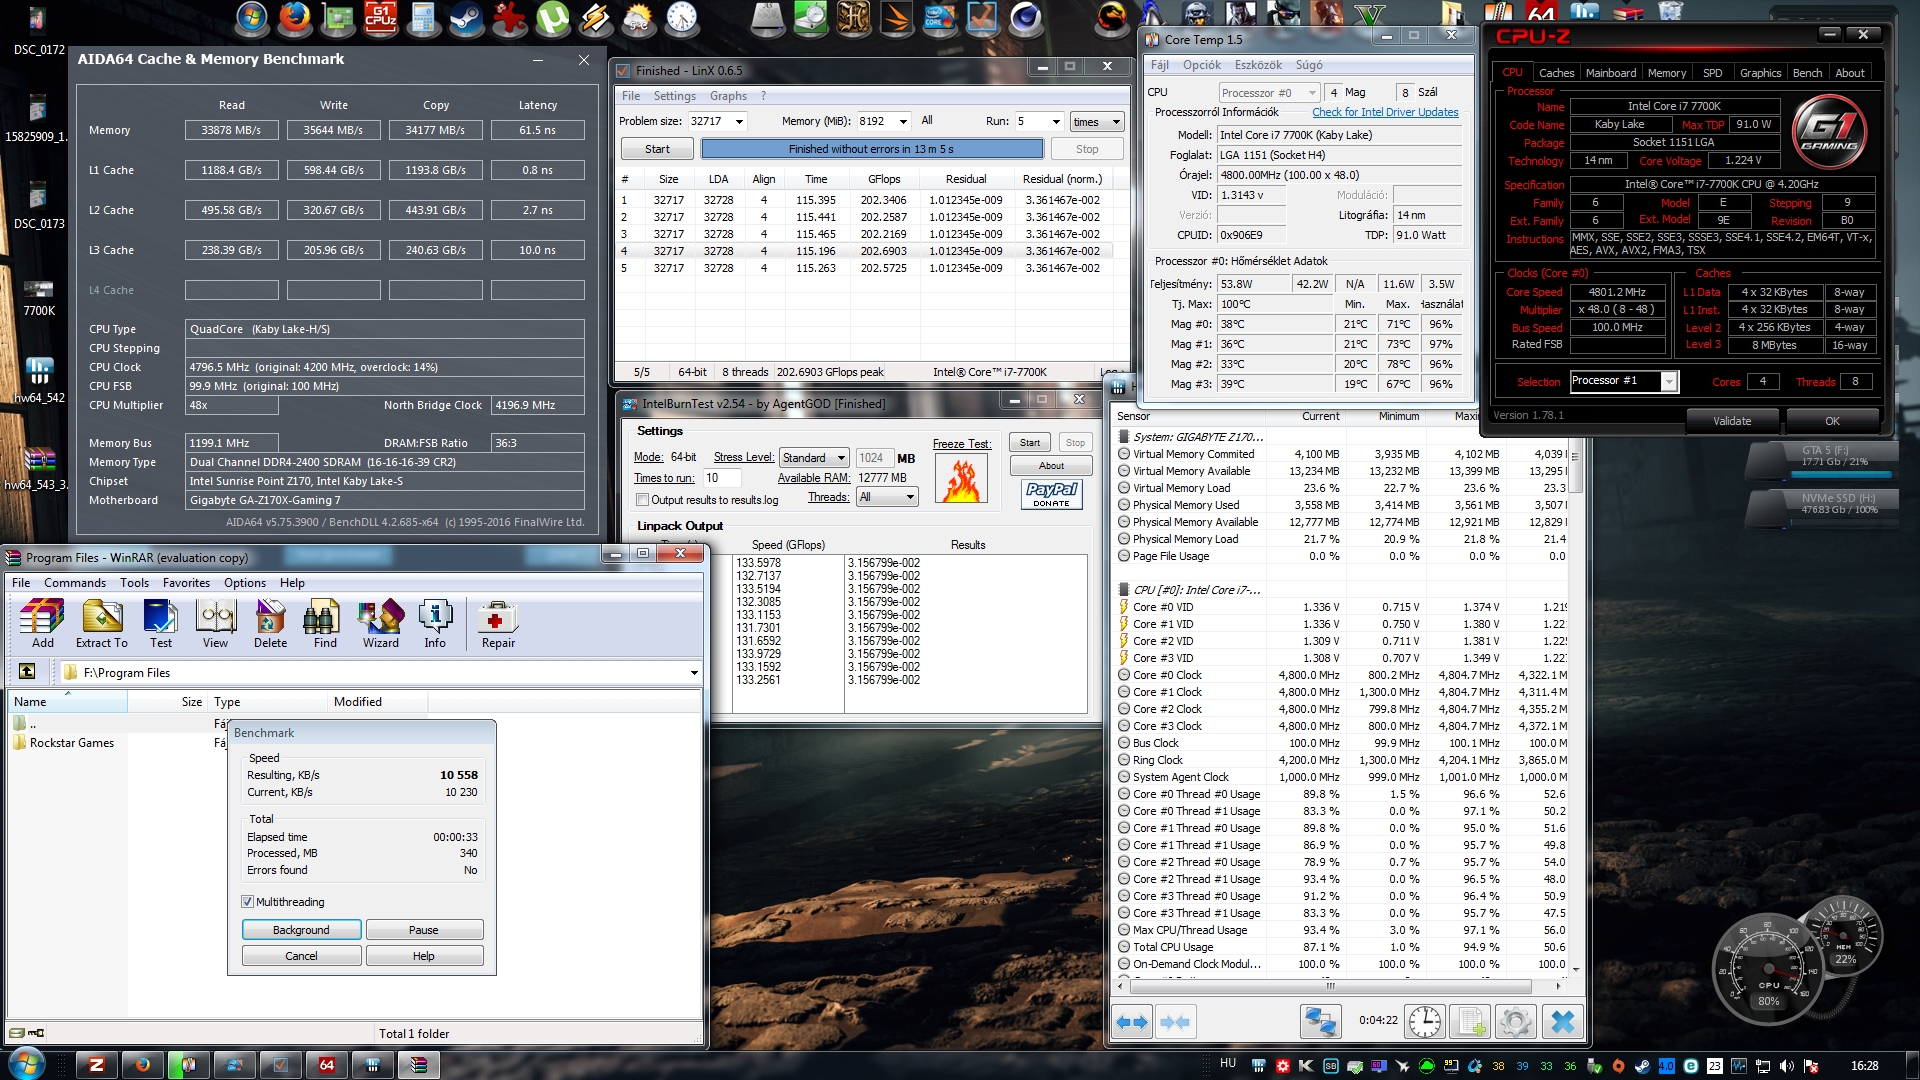Select Rockstar Games folder in WinRAR list
Viewport: 1920px width, 1080px height.
point(72,743)
